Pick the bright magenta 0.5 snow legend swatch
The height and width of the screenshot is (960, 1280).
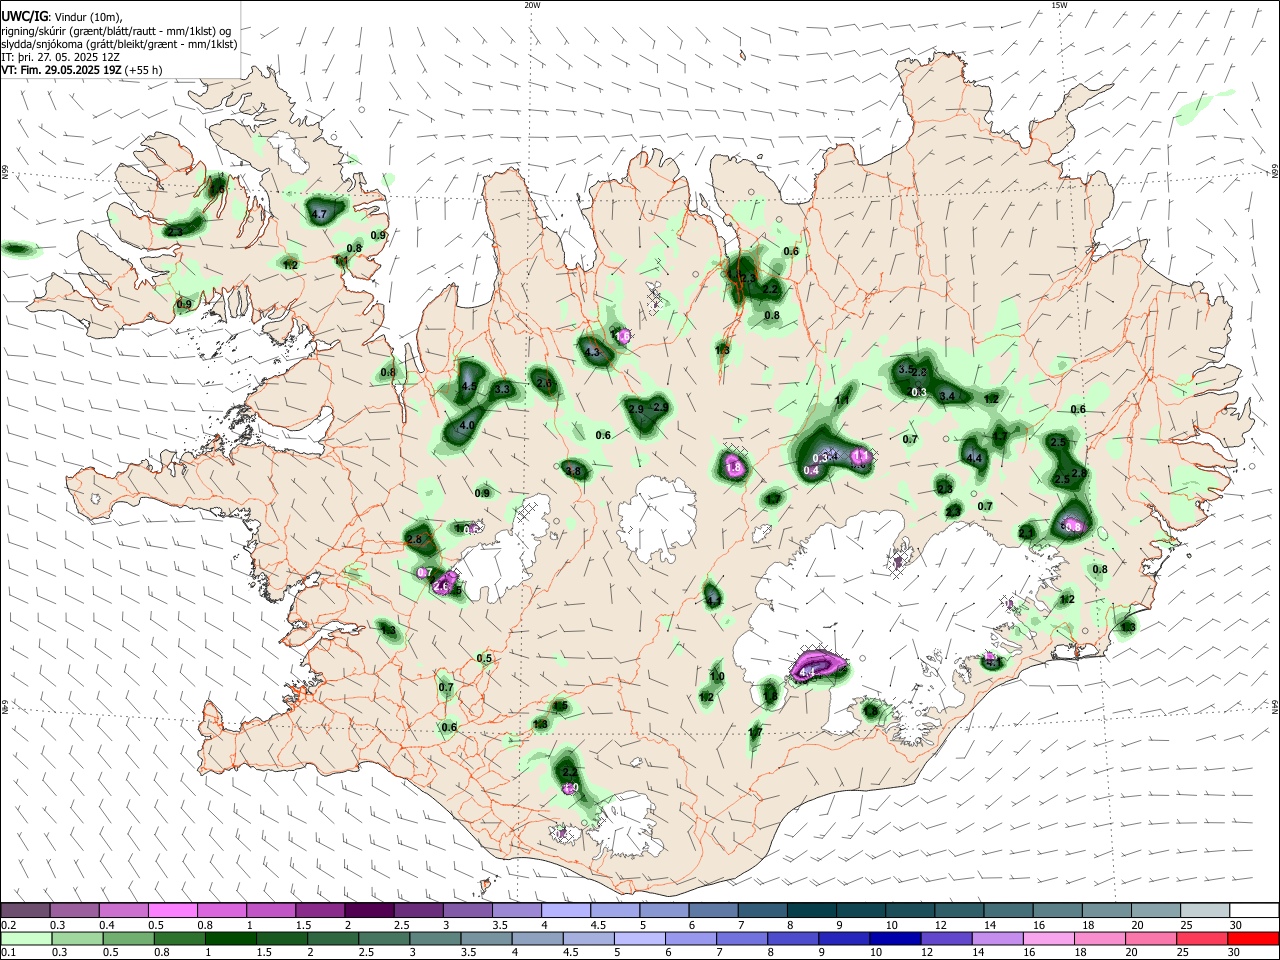tap(173, 910)
